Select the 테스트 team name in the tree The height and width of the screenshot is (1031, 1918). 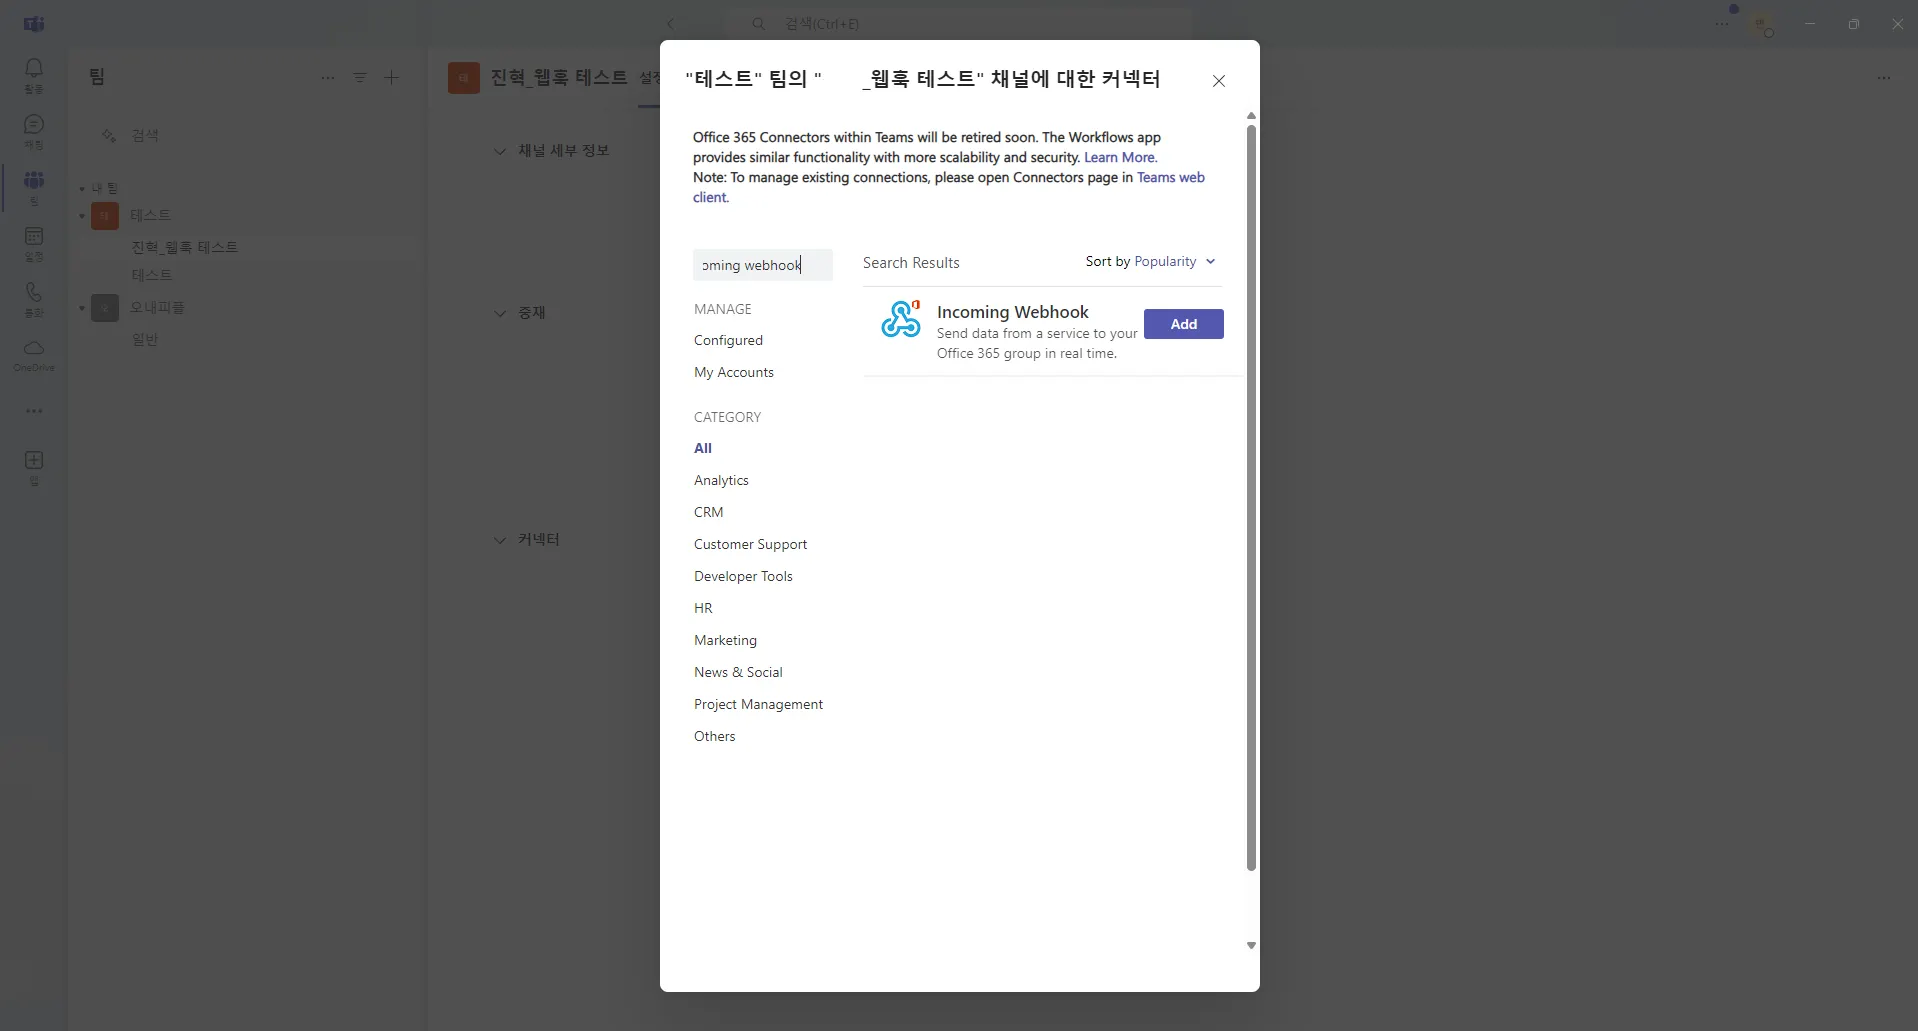point(151,216)
